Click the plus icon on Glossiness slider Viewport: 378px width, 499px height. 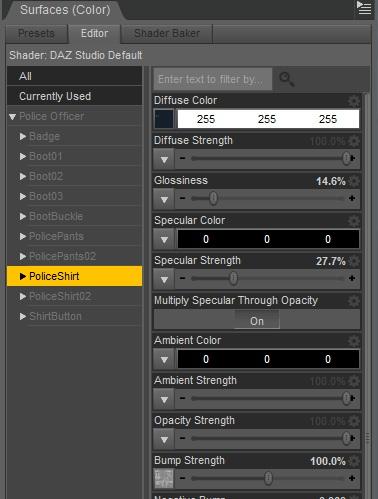click(352, 199)
